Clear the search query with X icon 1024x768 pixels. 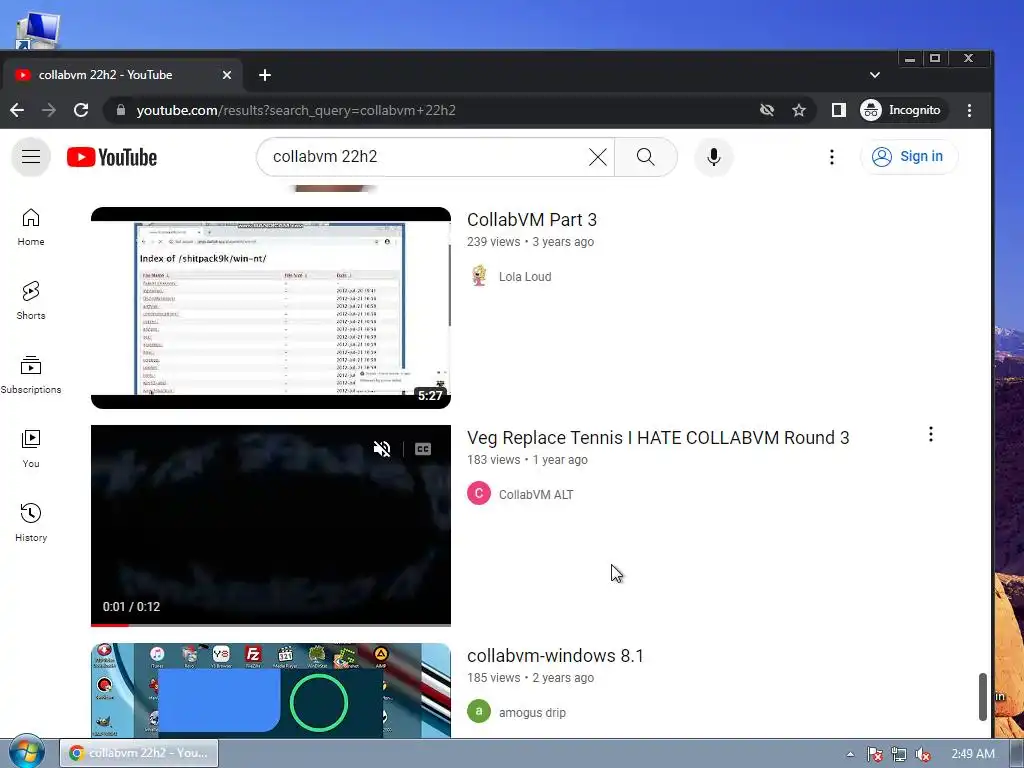point(598,157)
